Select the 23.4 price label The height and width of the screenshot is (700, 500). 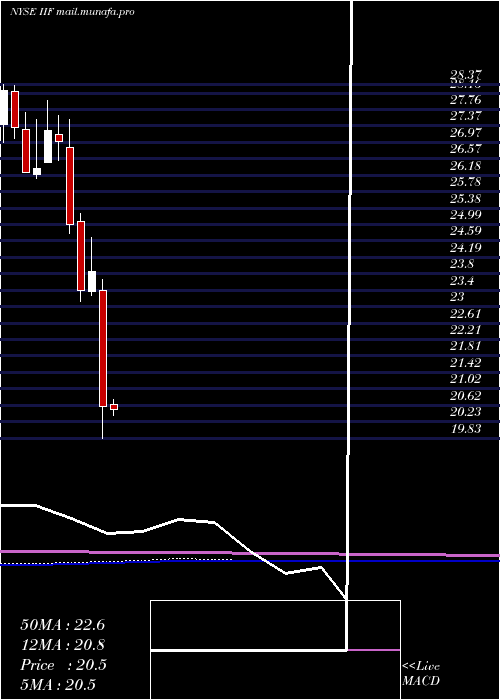point(462,281)
